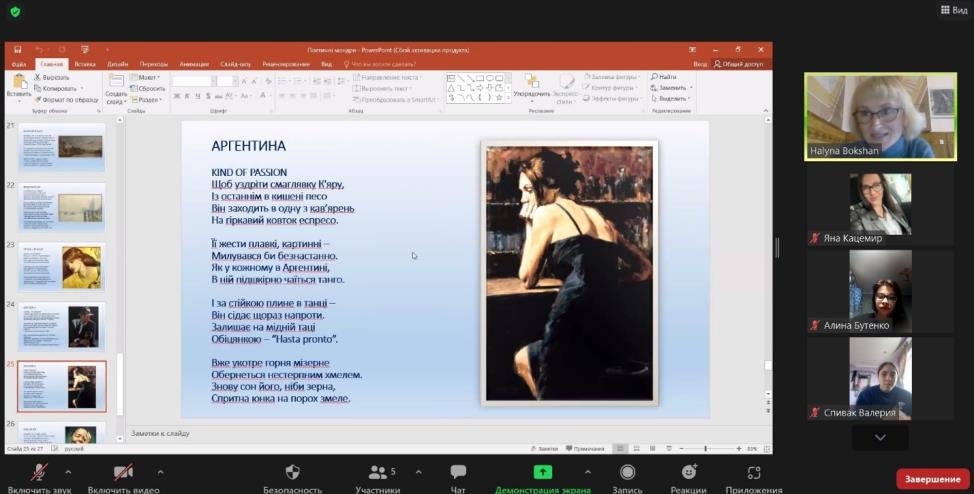
Task: Expand screen share options arrow
Action: coord(588,472)
